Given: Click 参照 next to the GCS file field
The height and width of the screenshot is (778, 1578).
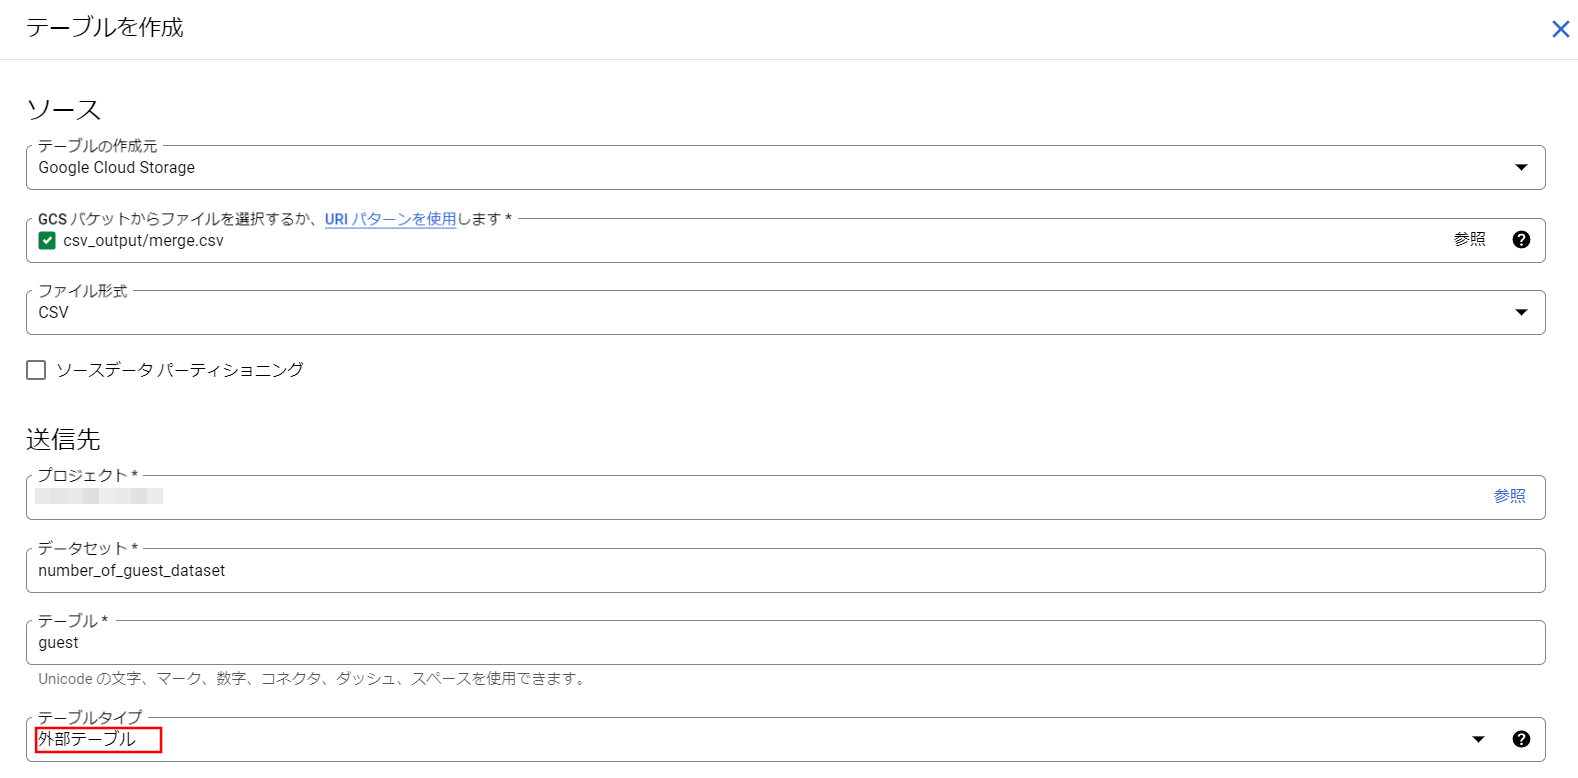Looking at the screenshot, I should click(x=1469, y=239).
